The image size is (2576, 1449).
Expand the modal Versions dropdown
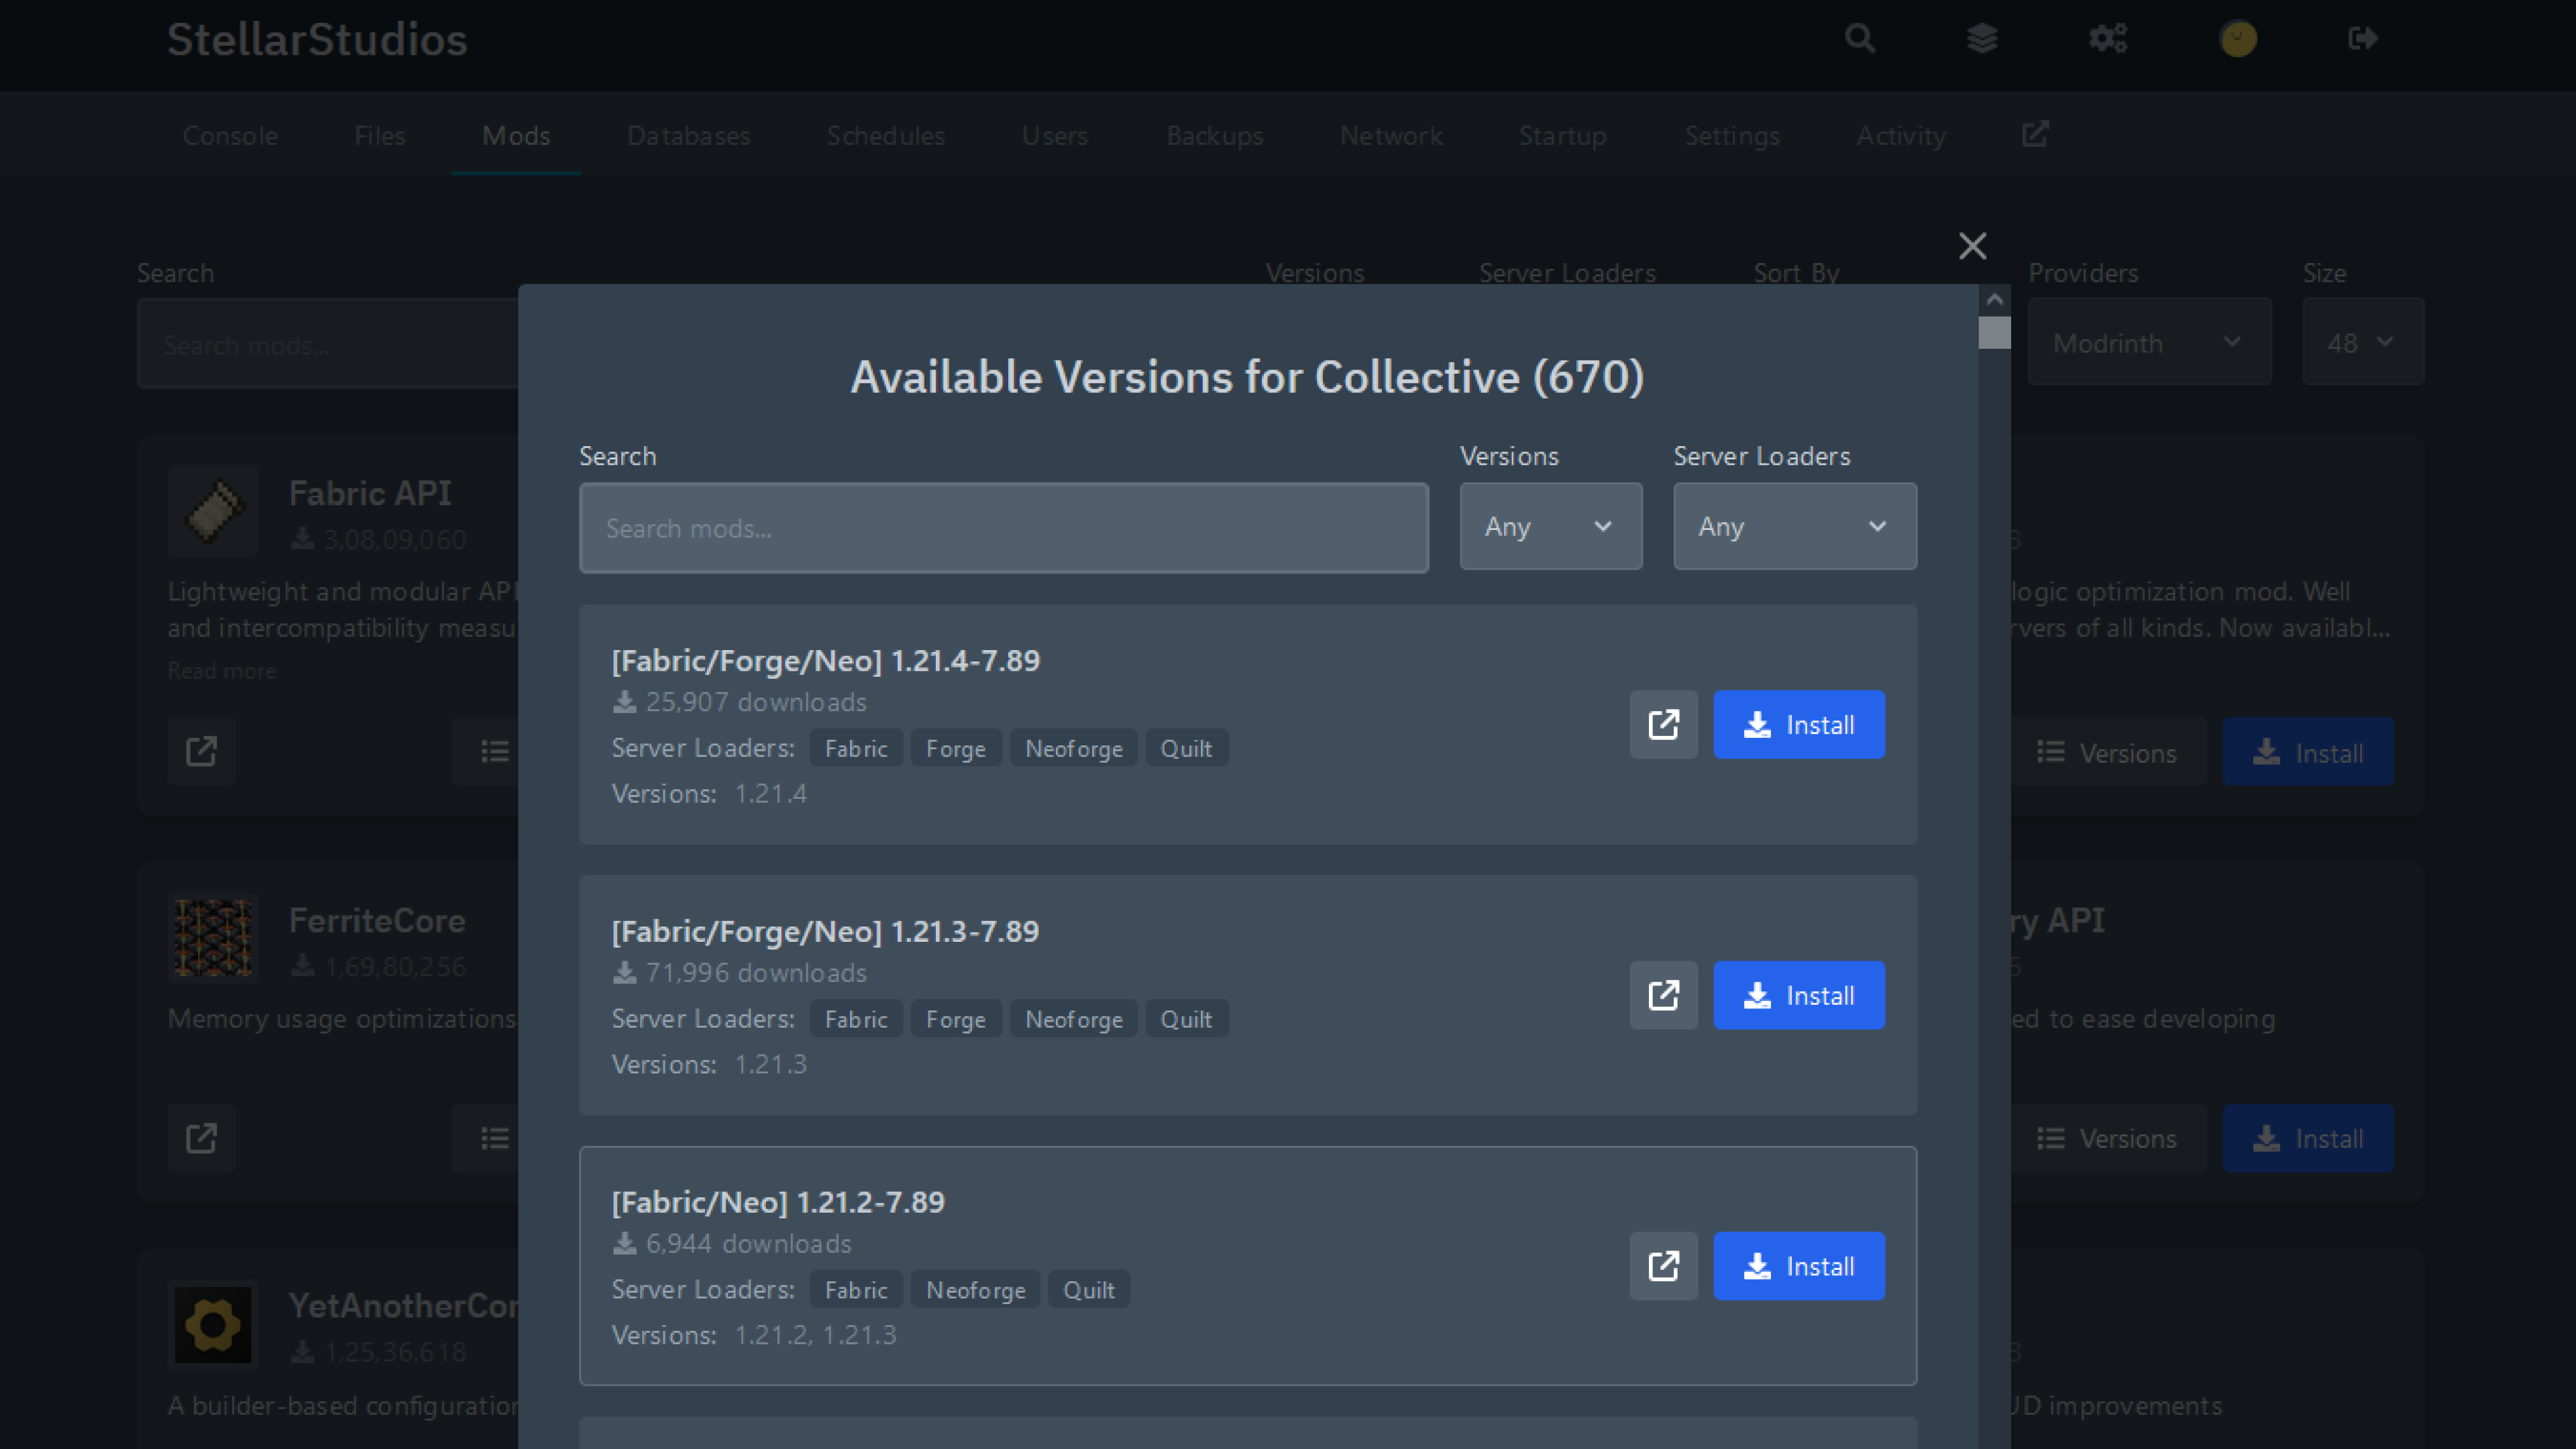(1550, 527)
